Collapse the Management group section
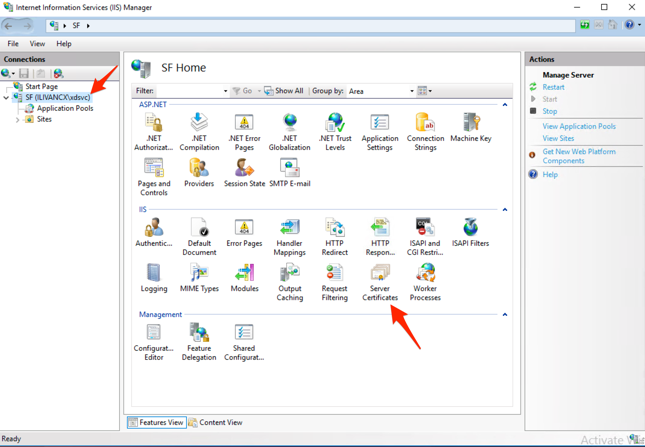Viewport: 645px width, 447px height. pyautogui.click(x=505, y=315)
